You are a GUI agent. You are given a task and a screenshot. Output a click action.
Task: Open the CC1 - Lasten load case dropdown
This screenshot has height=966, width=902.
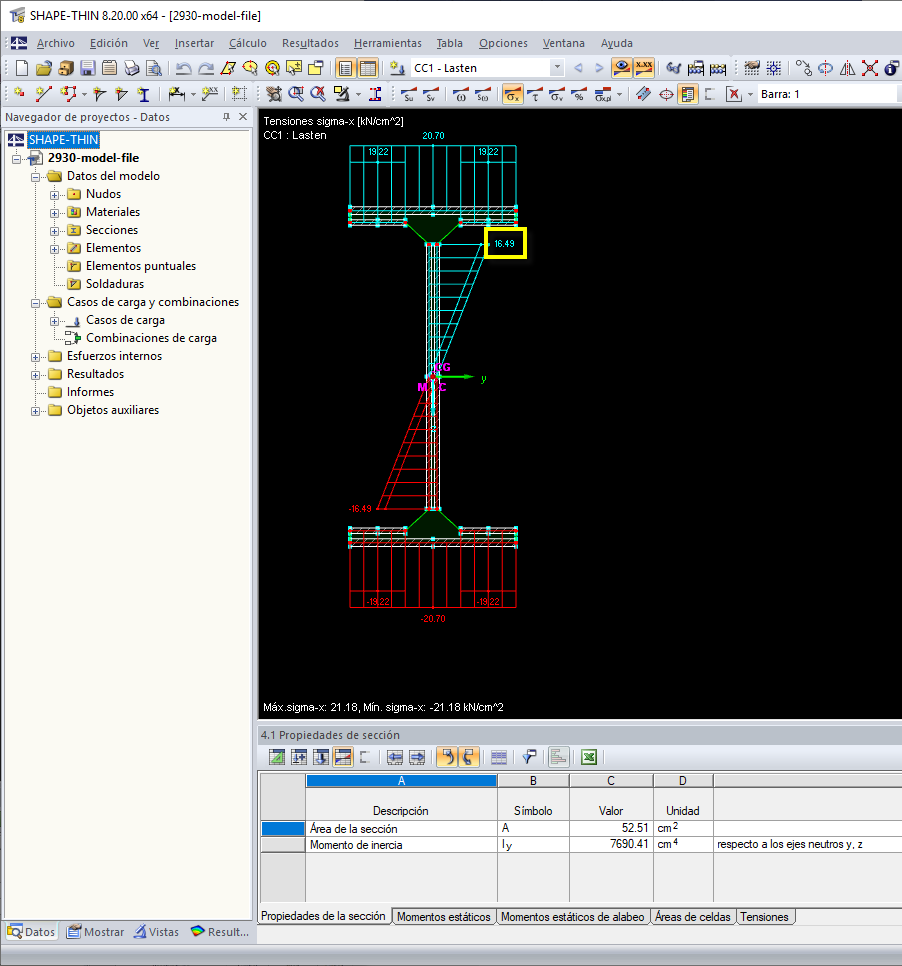557,68
